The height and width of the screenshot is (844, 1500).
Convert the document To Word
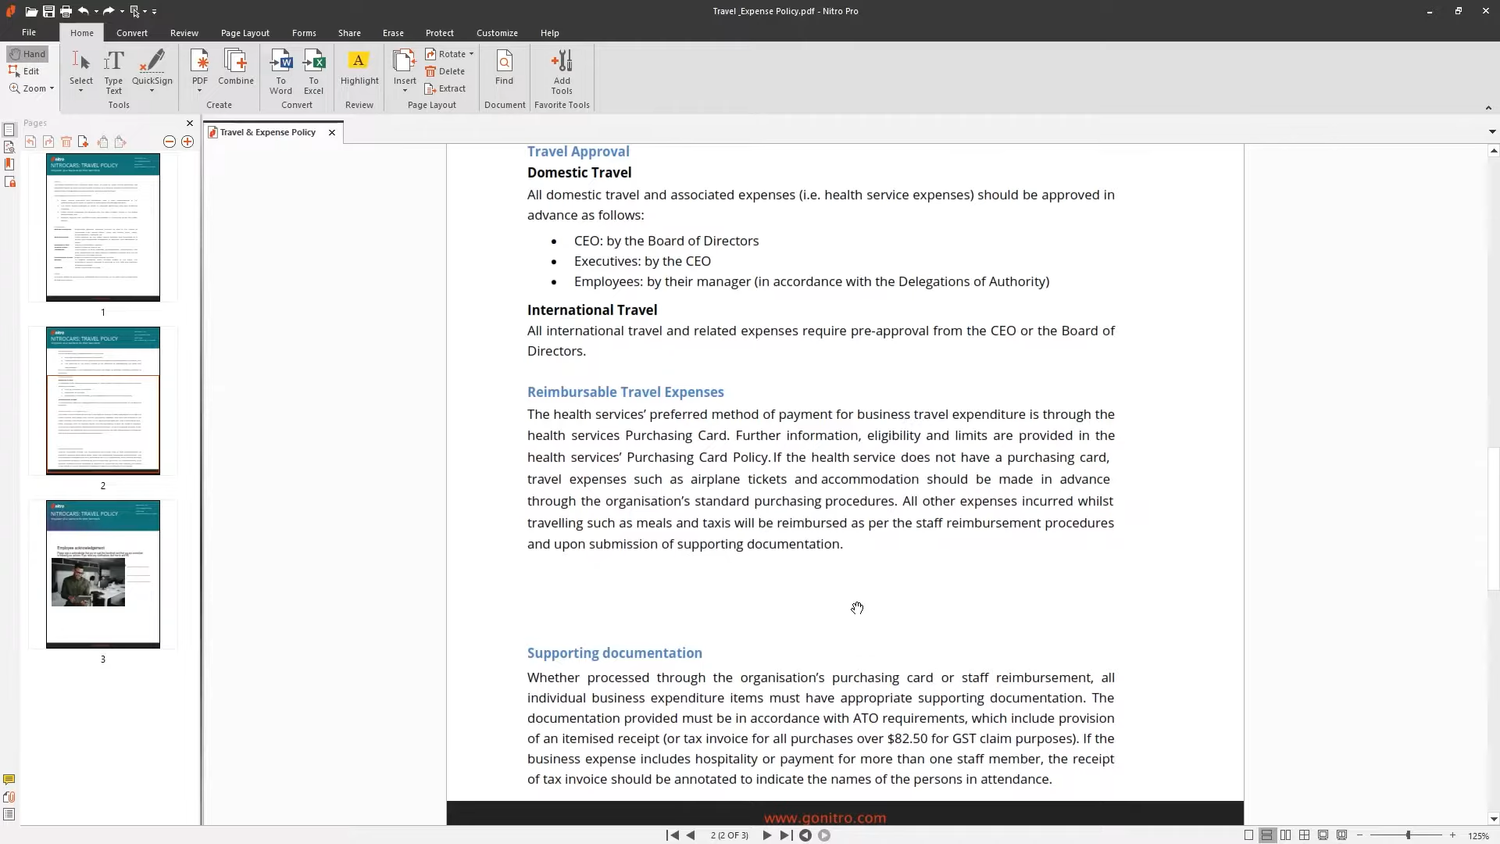tap(281, 72)
